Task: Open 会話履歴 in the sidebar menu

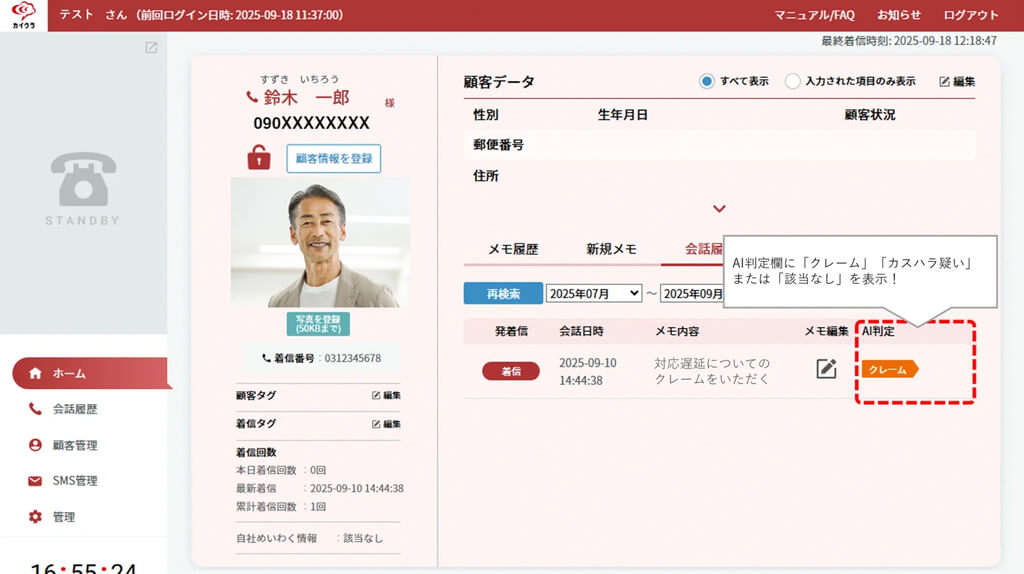Action: (75, 409)
